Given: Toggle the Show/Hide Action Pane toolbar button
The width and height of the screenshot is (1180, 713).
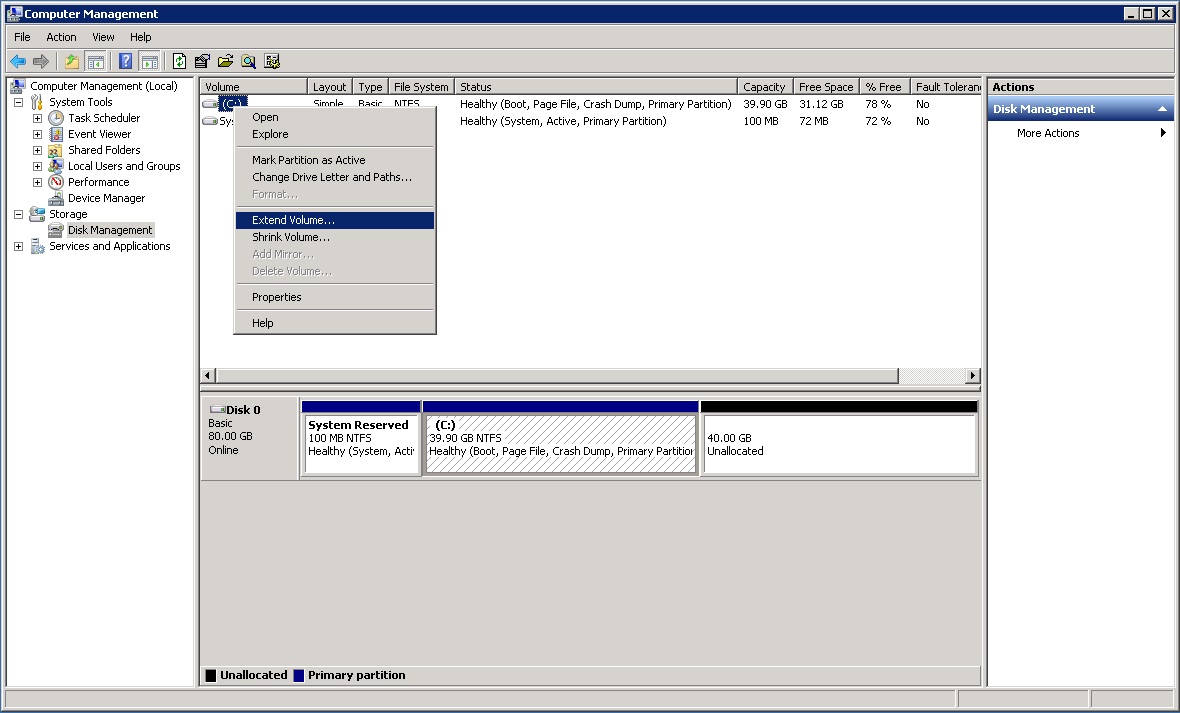Looking at the screenshot, I should tap(149, 61).
